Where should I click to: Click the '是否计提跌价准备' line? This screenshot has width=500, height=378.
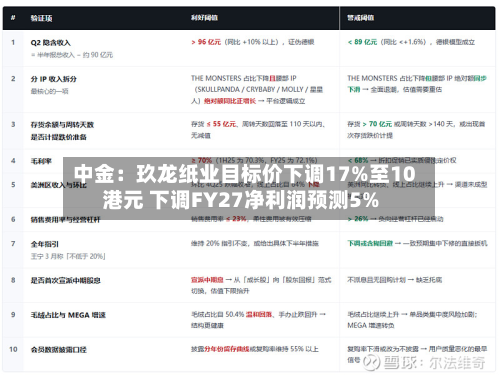59,137
